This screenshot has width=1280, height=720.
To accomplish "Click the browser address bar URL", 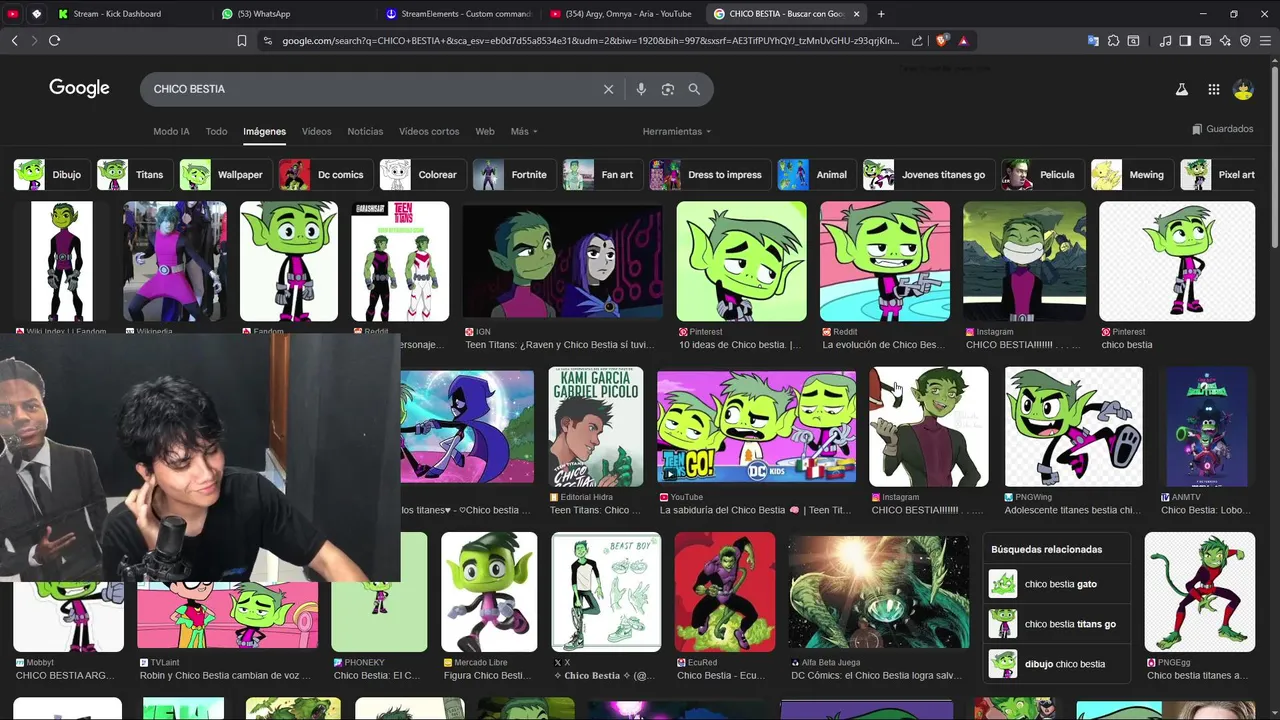I will point(590,41).
